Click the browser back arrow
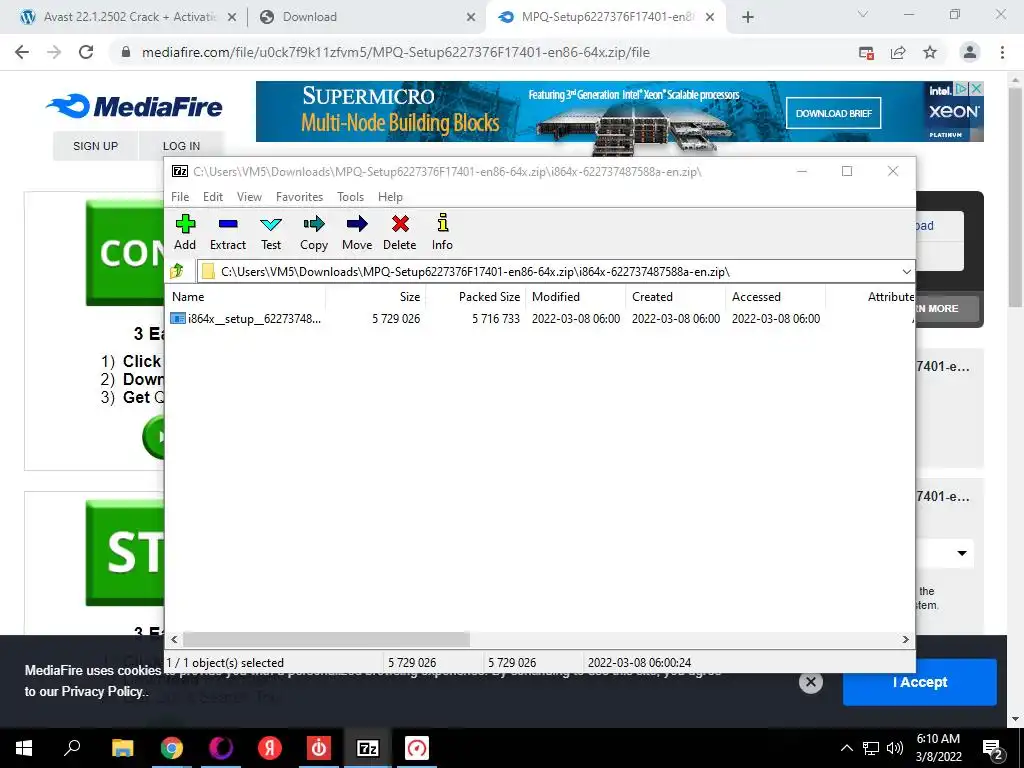 pyautogui.click(x=22, y=52)
